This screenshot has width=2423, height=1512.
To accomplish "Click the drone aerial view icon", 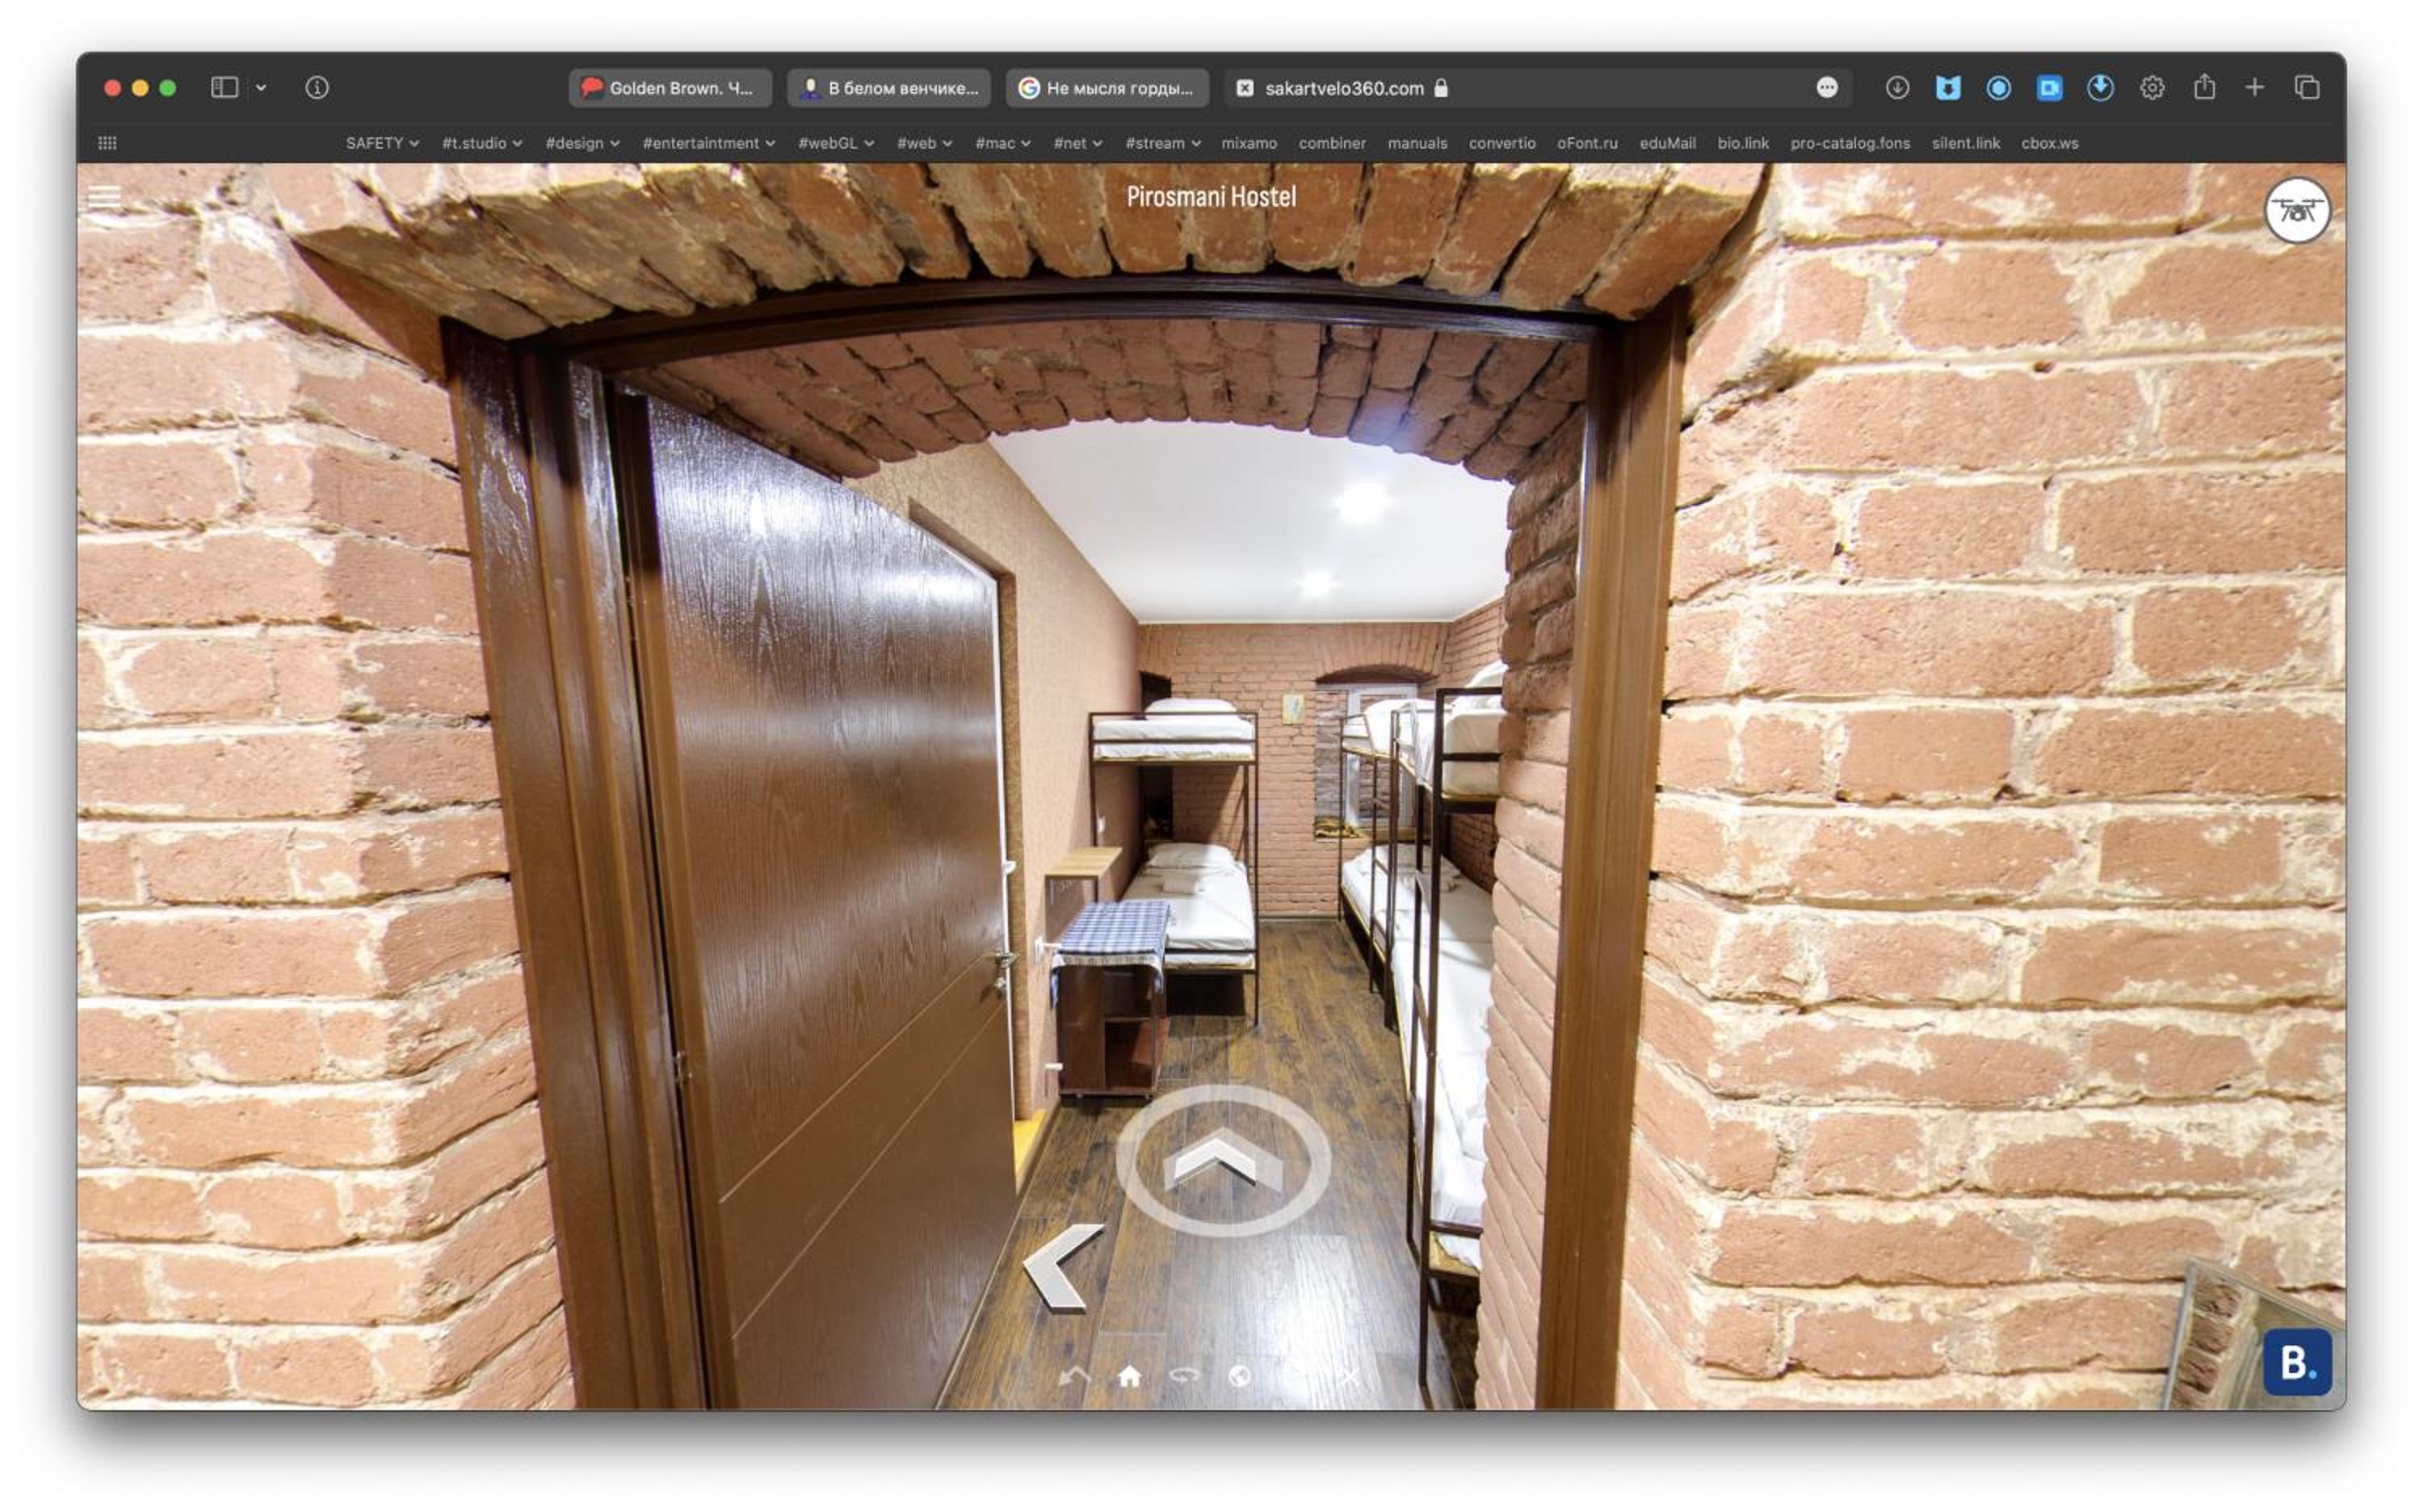I will pyautogui.click(x=2297, y=211).
